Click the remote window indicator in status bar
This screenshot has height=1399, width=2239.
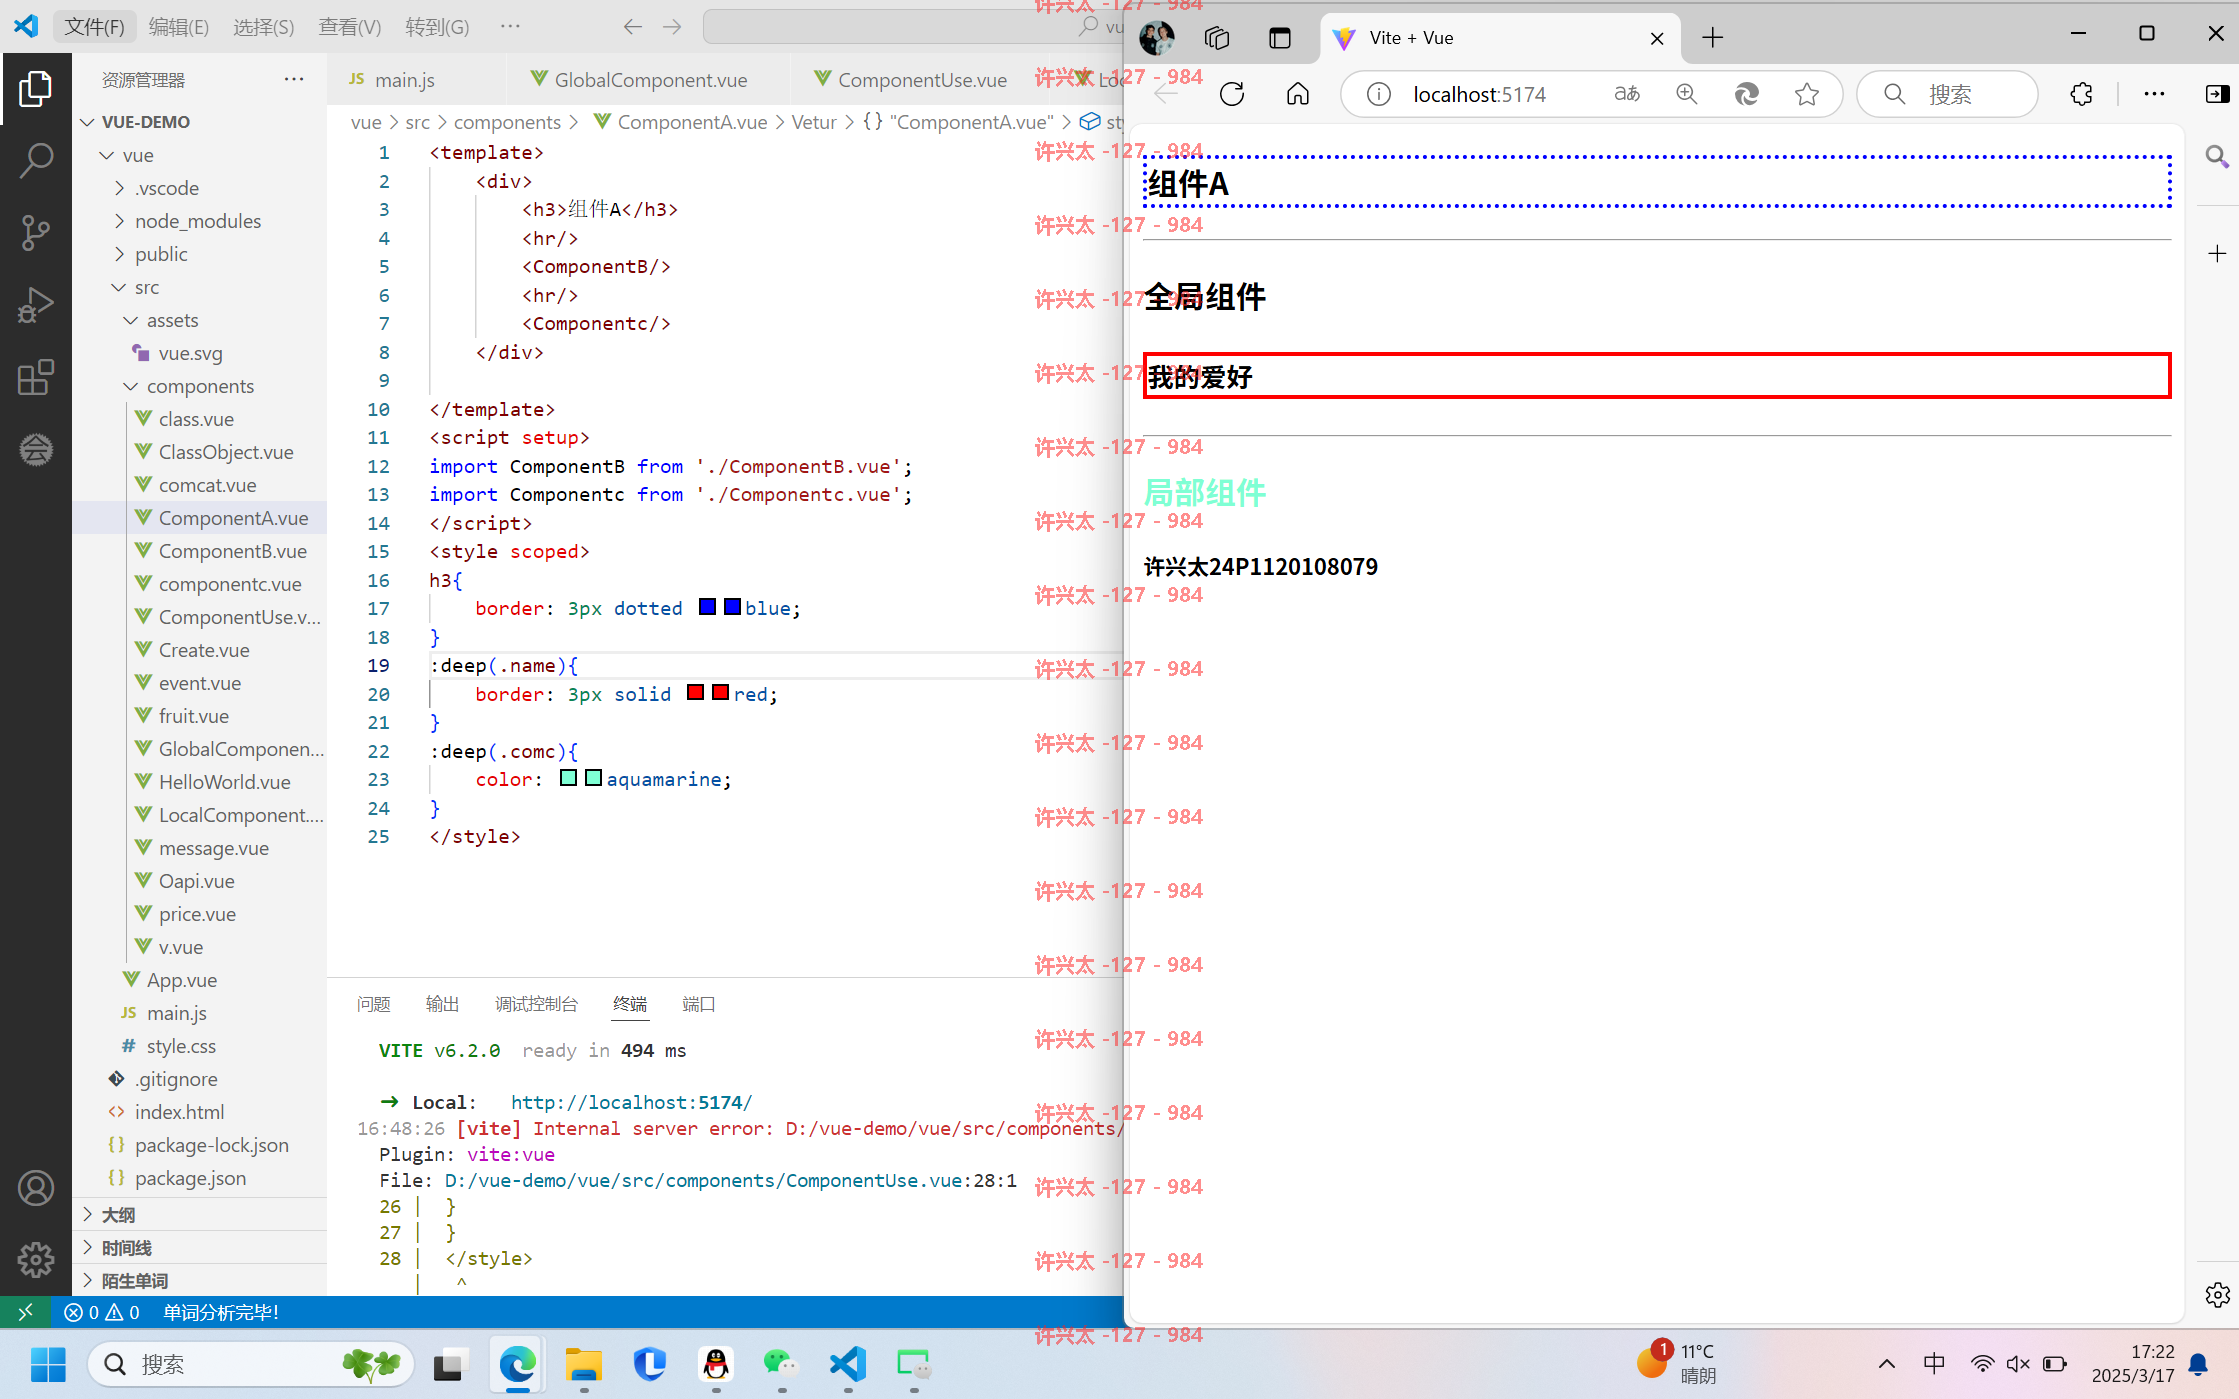(26, 1312)
